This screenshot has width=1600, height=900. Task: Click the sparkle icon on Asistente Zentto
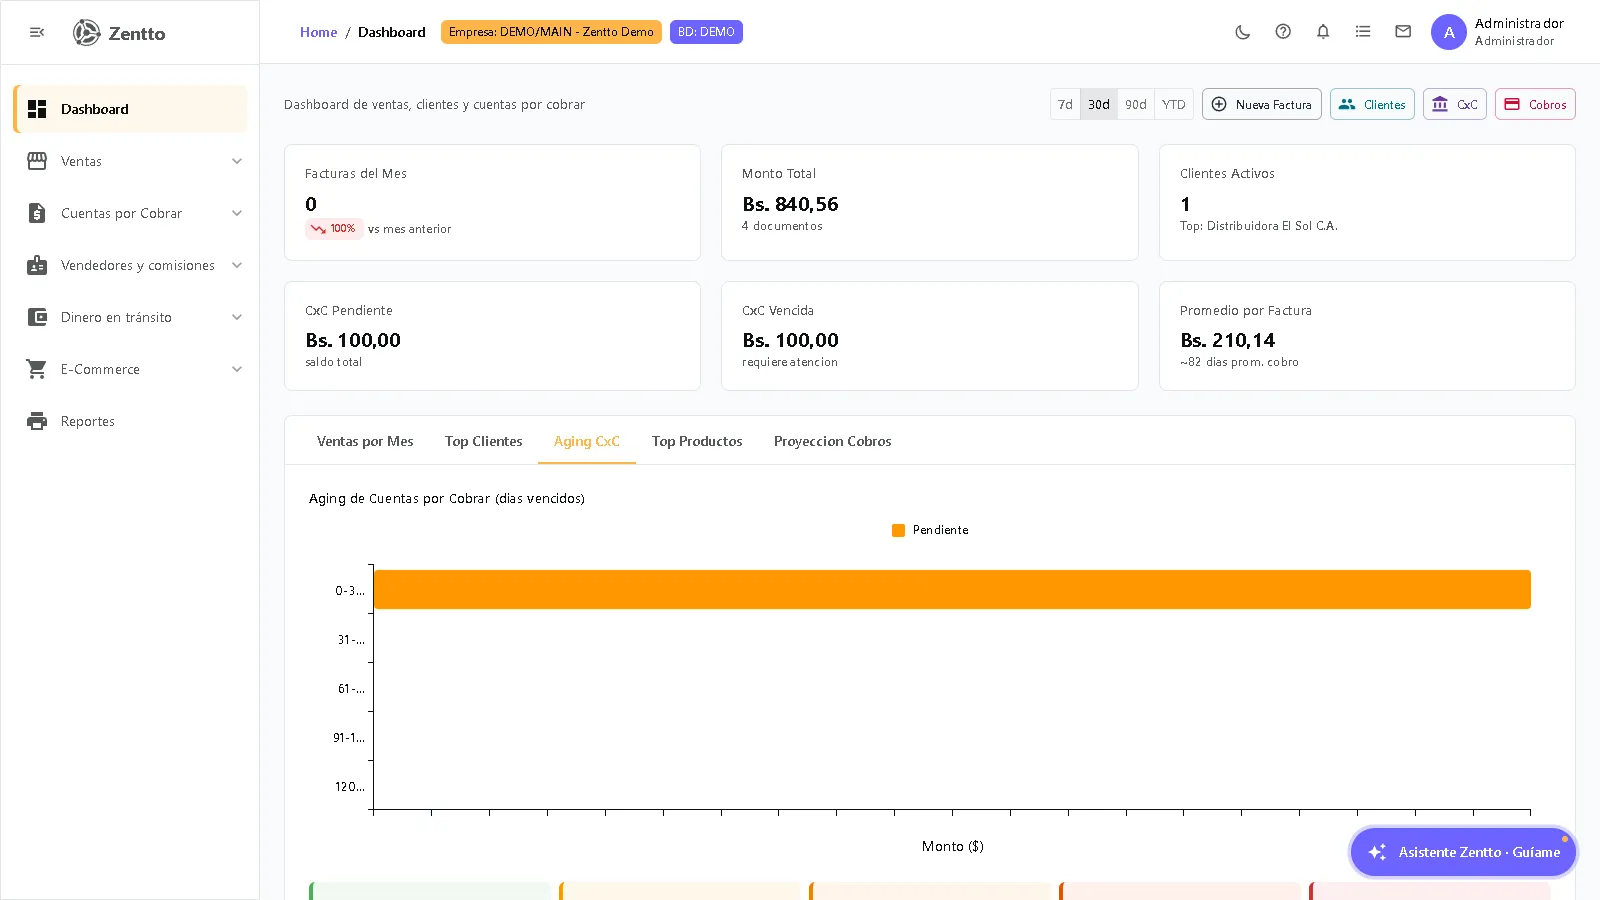pos(1378,852)
